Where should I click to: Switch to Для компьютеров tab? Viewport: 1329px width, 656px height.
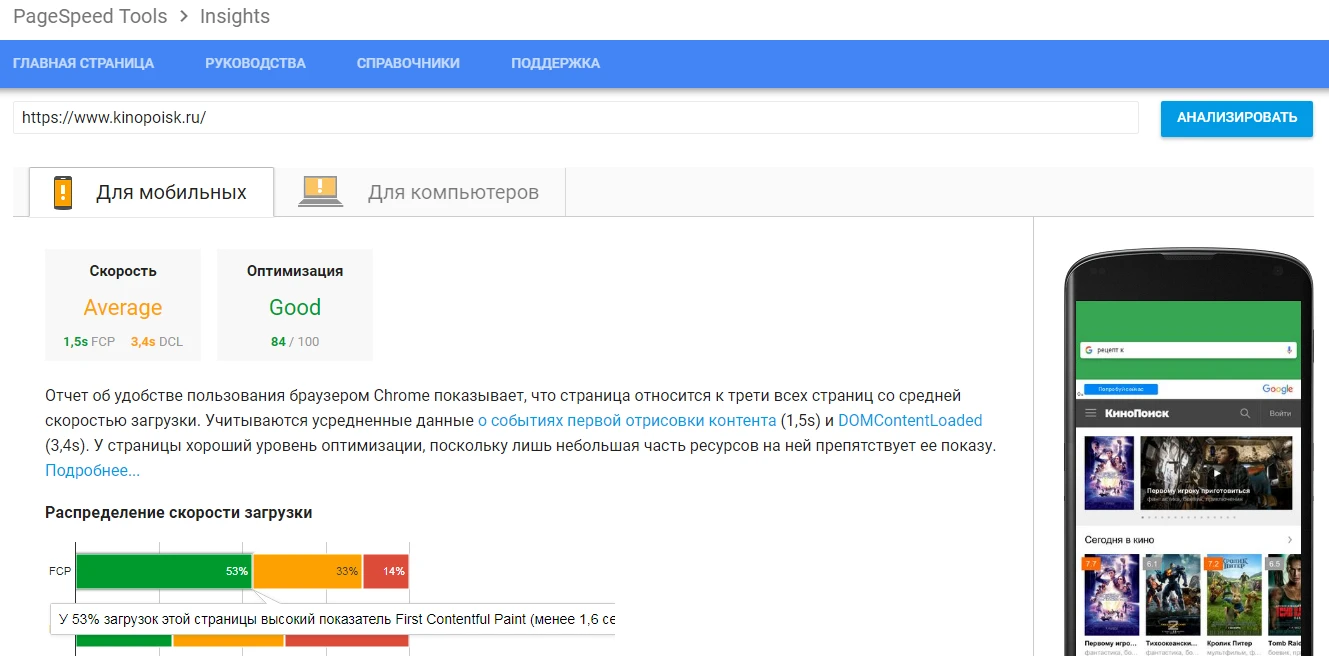(x=453, y=192)
